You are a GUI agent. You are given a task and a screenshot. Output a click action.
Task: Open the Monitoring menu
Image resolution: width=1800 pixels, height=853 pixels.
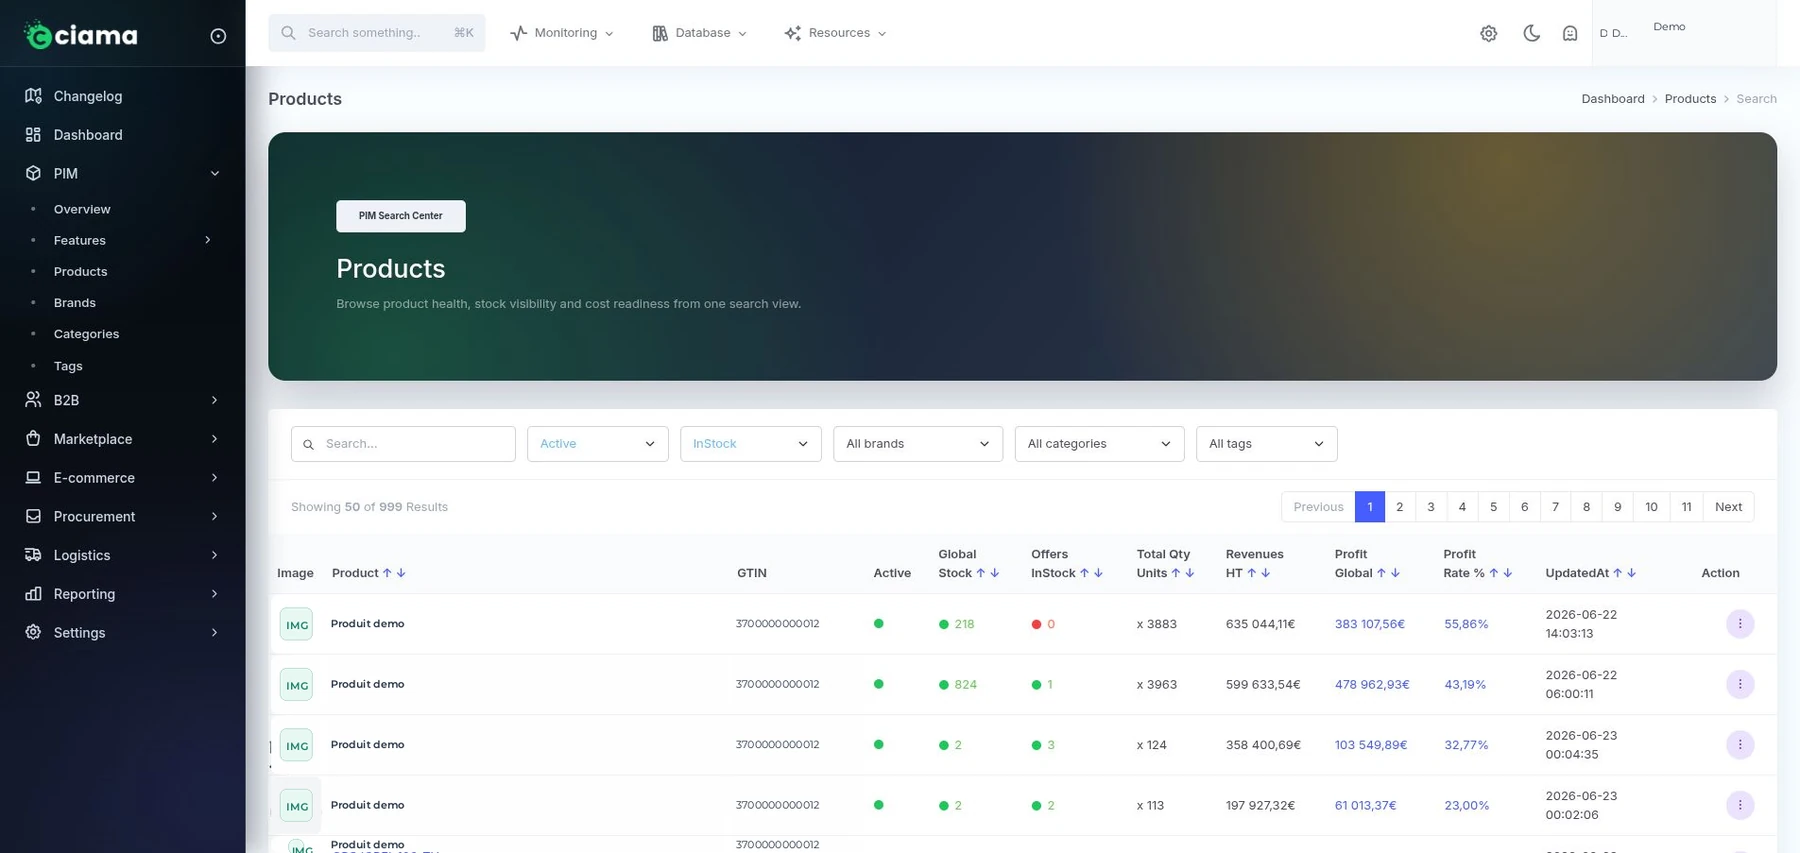pyautogui.click(x=562, y=33)
